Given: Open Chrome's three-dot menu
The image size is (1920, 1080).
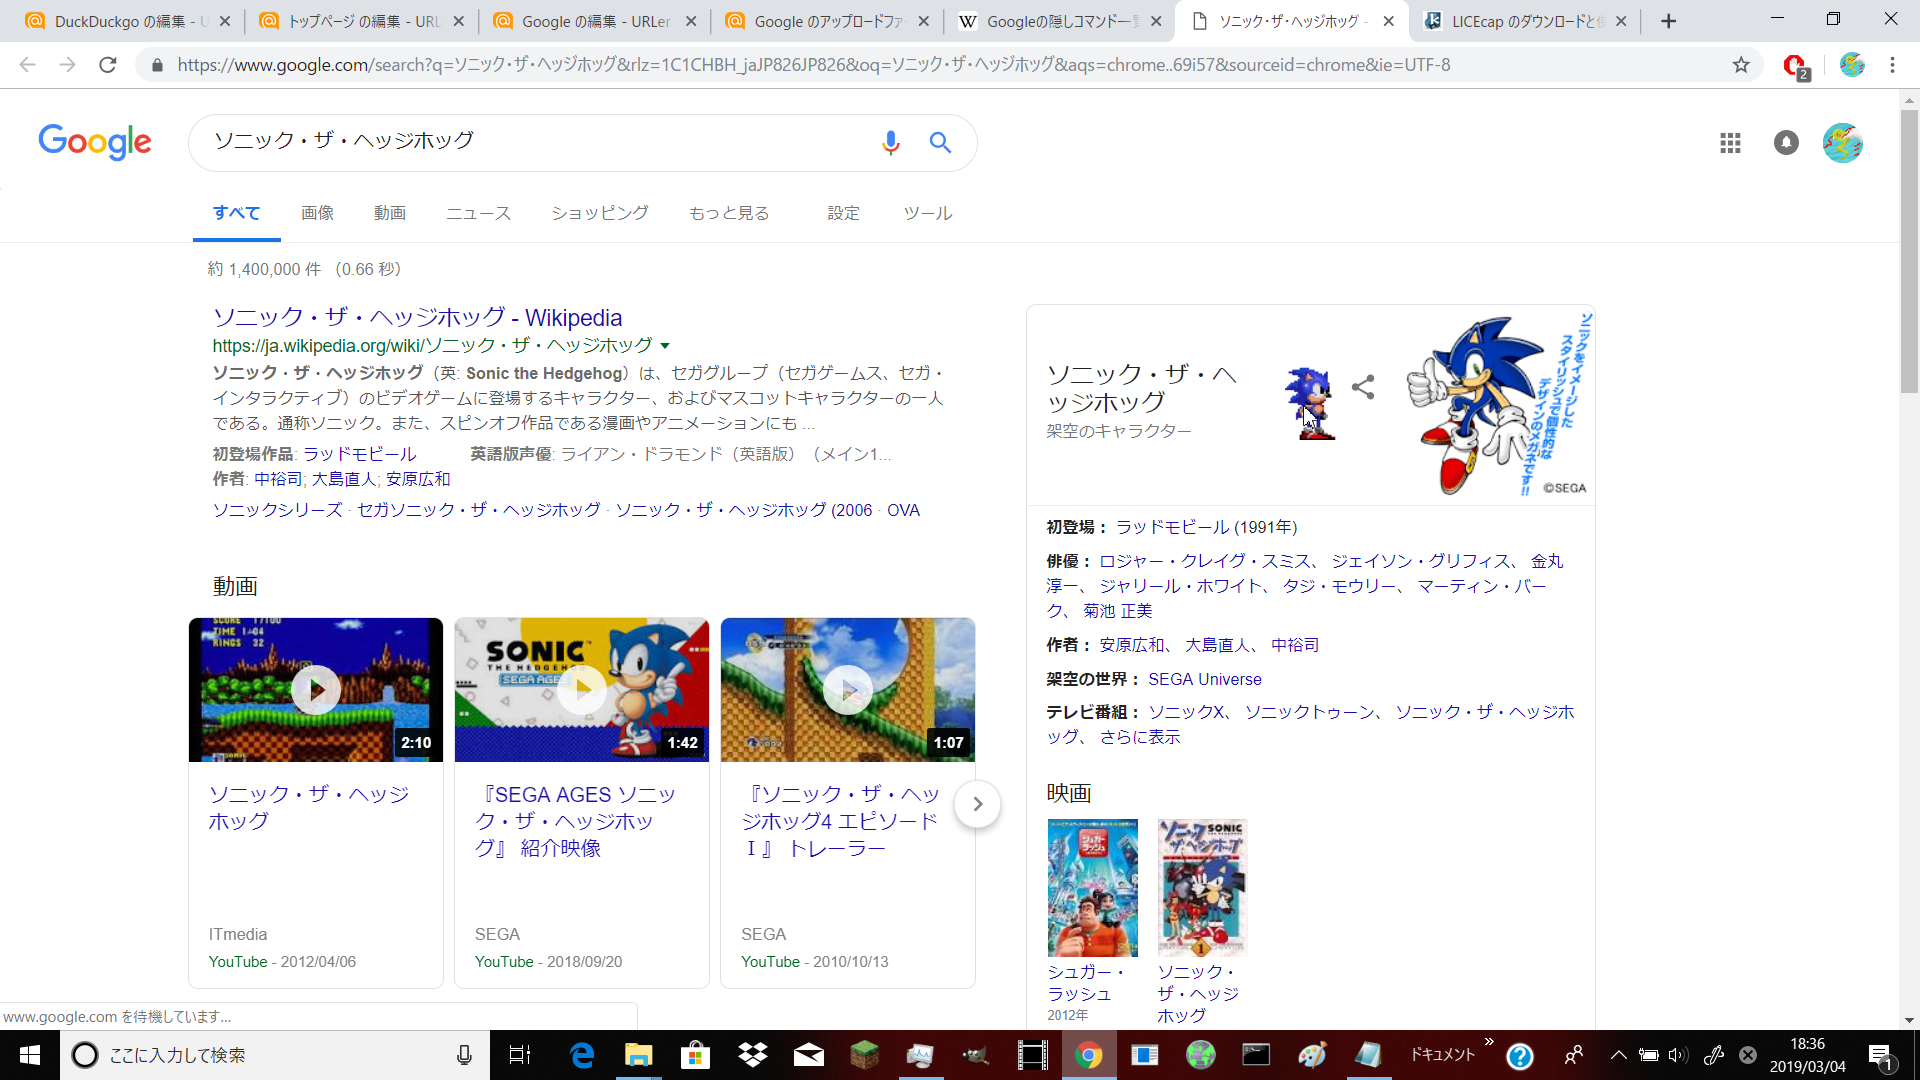Looking at the screenshot, I should coord(1892,65).
